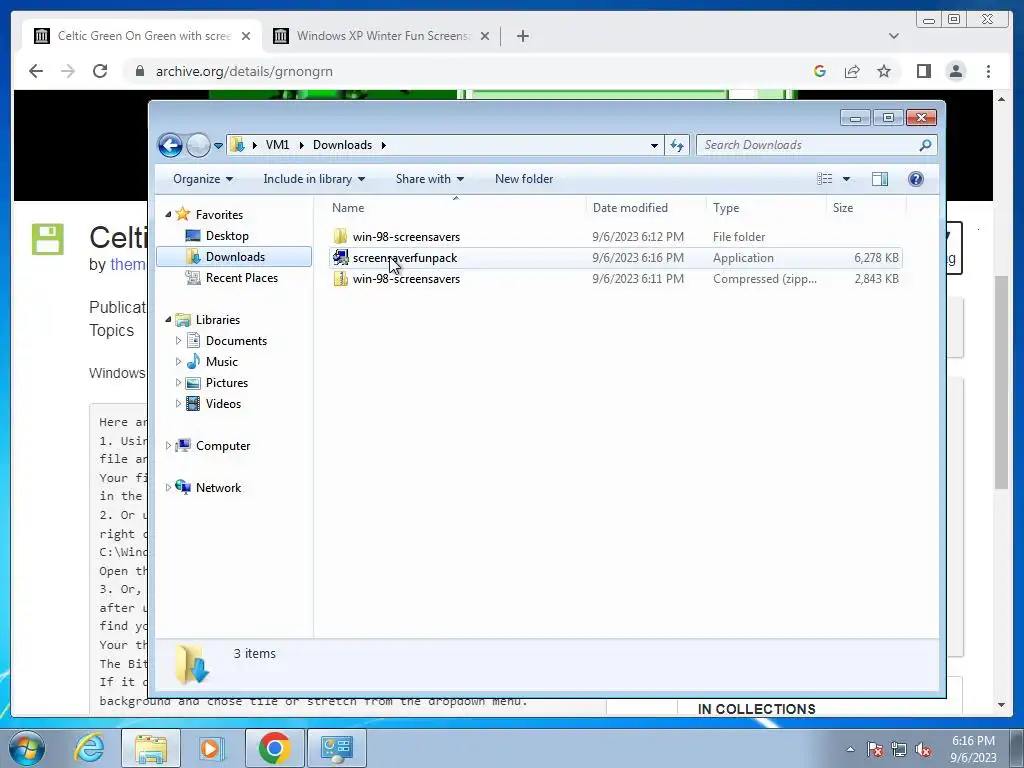1024x768 pixels.
Task: Click Chrome tab search chevron
Action: [x=893, y=36]
